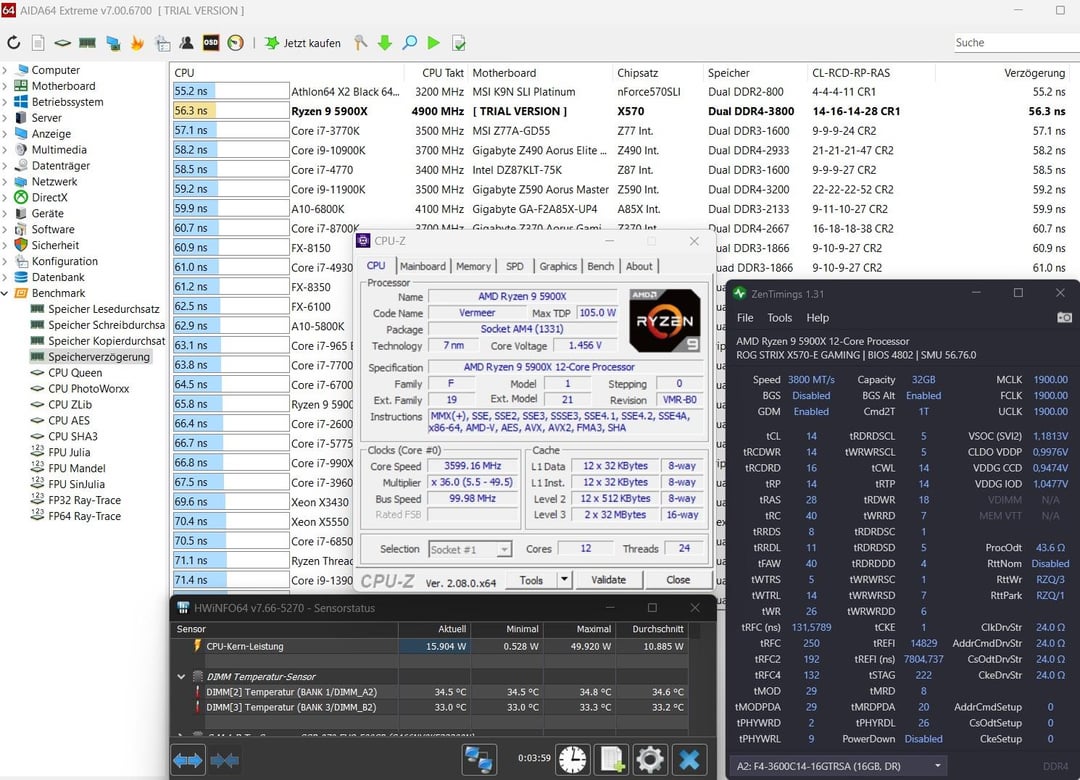Switch to CPU-Z Mainboard tab
The height and width of the screenshot is (780, 1080).
pos(422,266)
